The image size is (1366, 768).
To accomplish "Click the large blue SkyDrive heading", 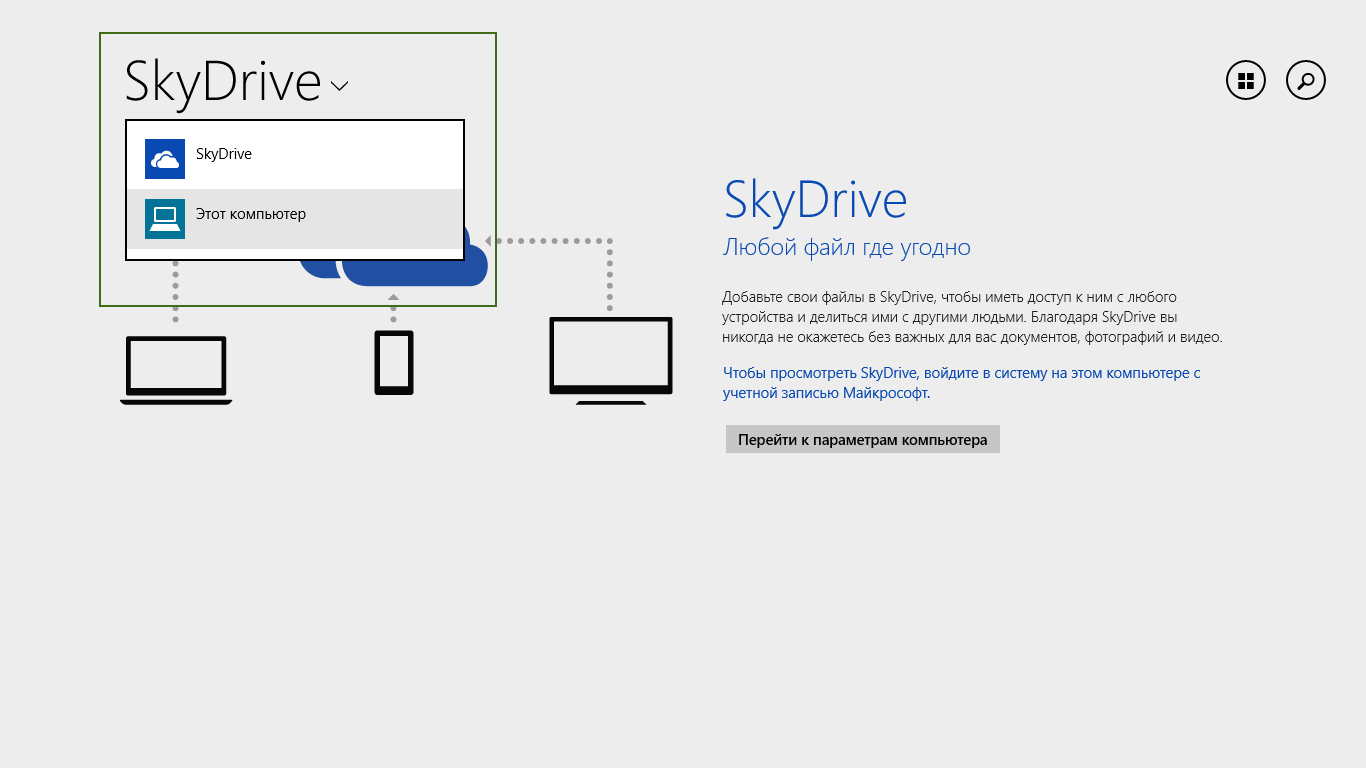I will tap(815, 200).
